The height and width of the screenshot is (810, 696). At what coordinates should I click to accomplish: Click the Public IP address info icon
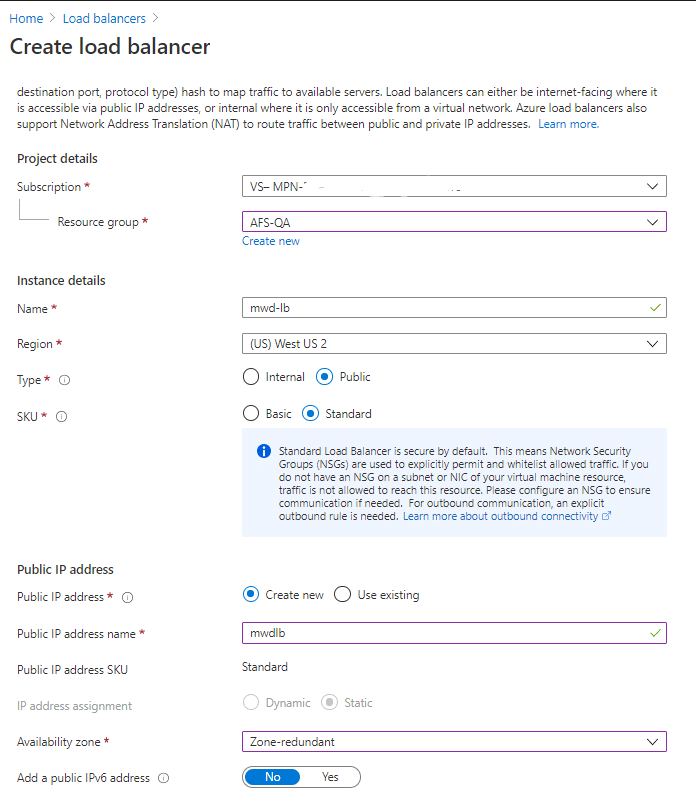127,598
